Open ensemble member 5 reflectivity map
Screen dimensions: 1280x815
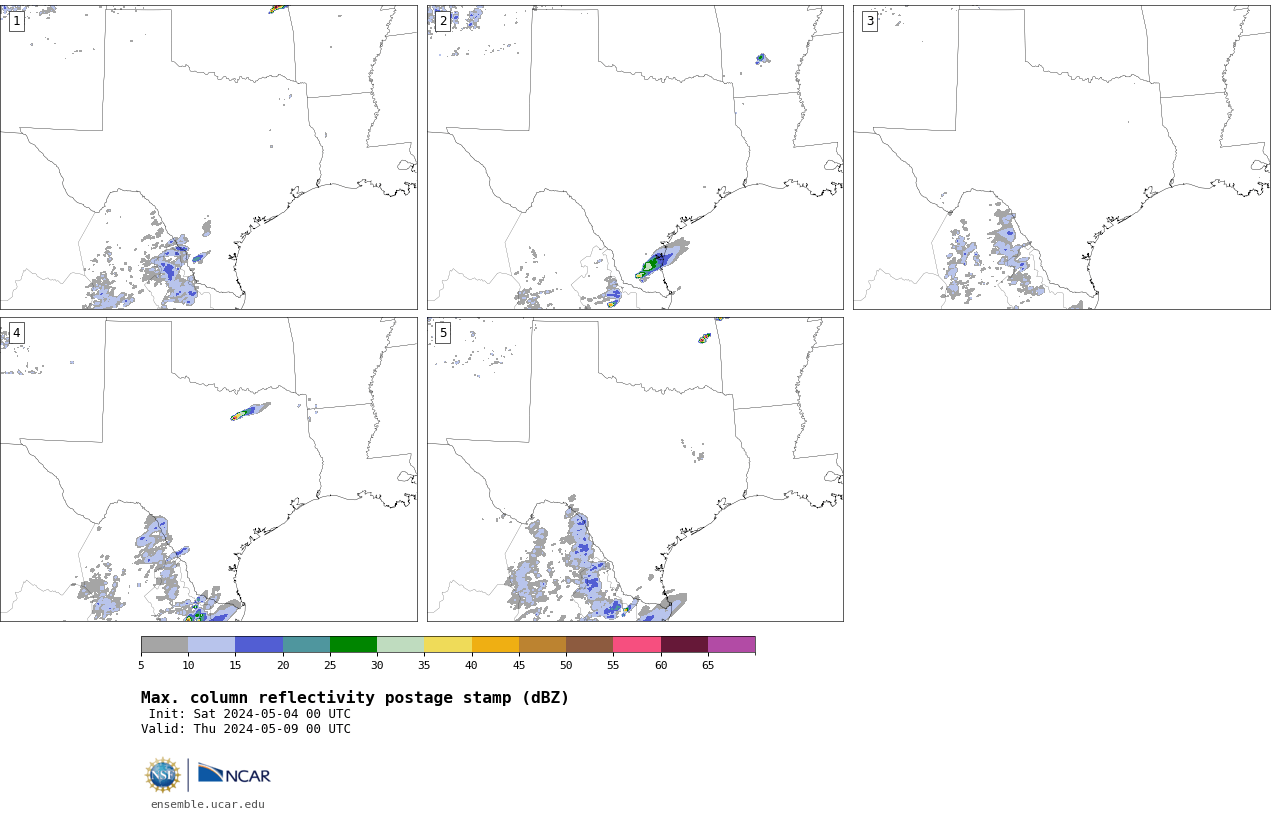[x=635, y=469]
